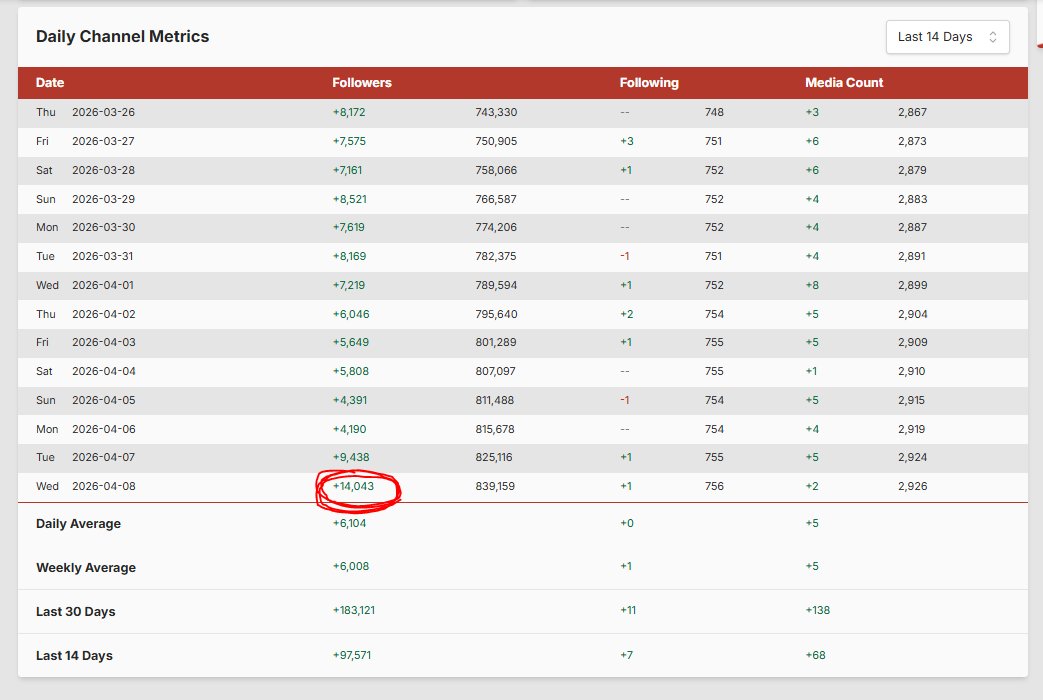Click the +6,104 daily average value
1043x700 pixels.
coord(349,523)
